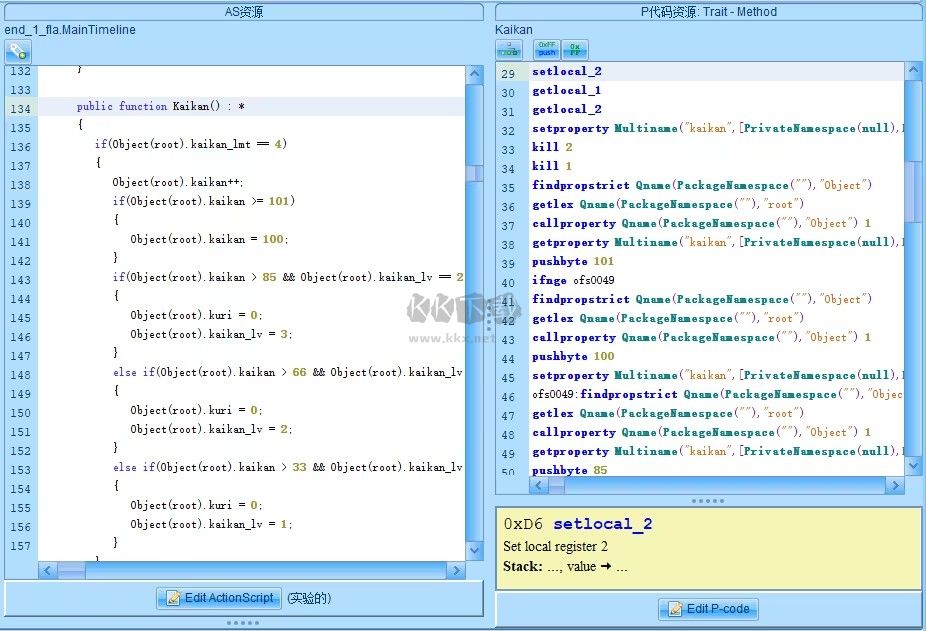The height and width of the screenshot is (631, 926).
Task: Click the Edit ActionScript button
Action: click(x=218, y=597)
